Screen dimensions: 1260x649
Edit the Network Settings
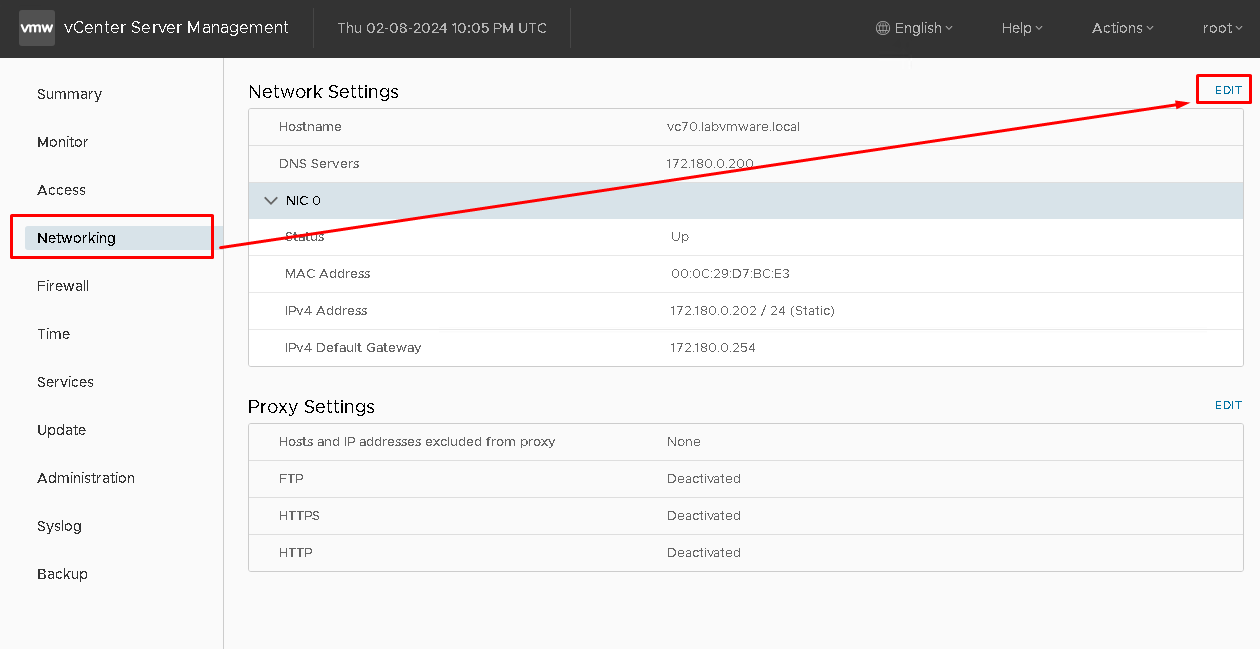click(1228, 90)
